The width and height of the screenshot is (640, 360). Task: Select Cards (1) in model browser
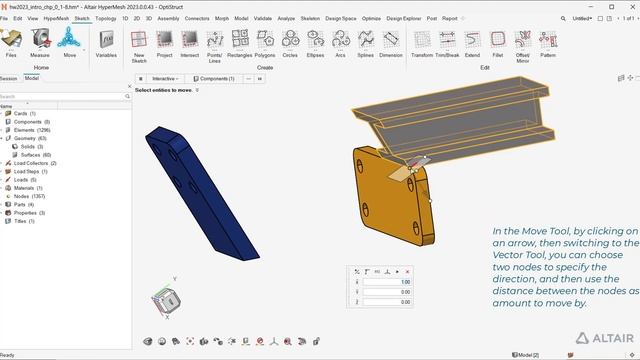[x=24, y=113]
